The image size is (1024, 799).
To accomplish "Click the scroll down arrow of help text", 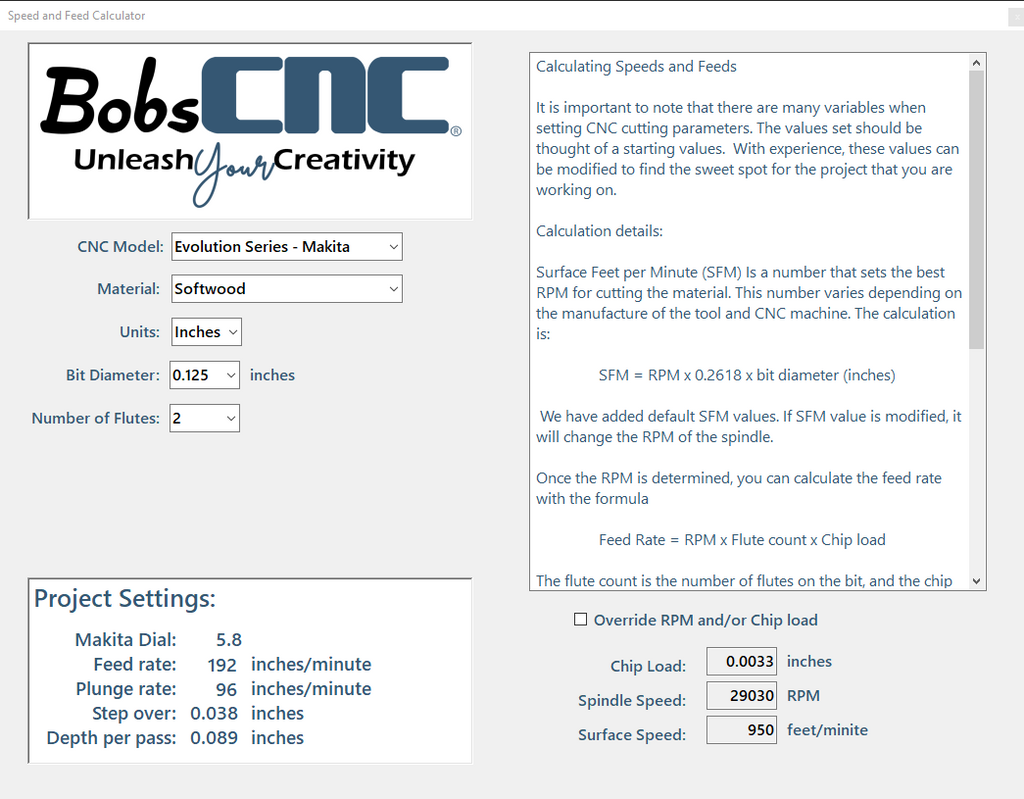I will point(976,581).
